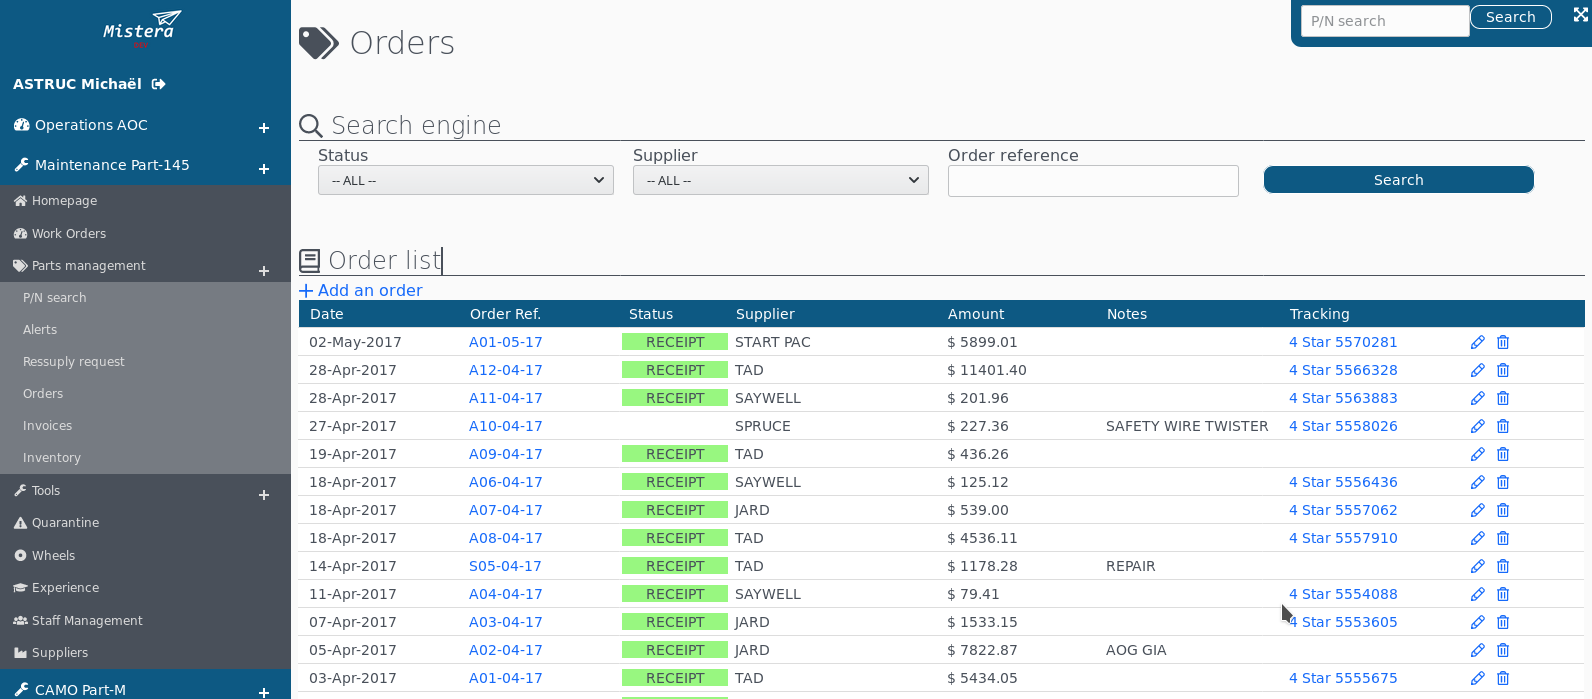Open Invoices submenu item
The width and height of the screenshot is (1592, 699).
tap(47, 426)
